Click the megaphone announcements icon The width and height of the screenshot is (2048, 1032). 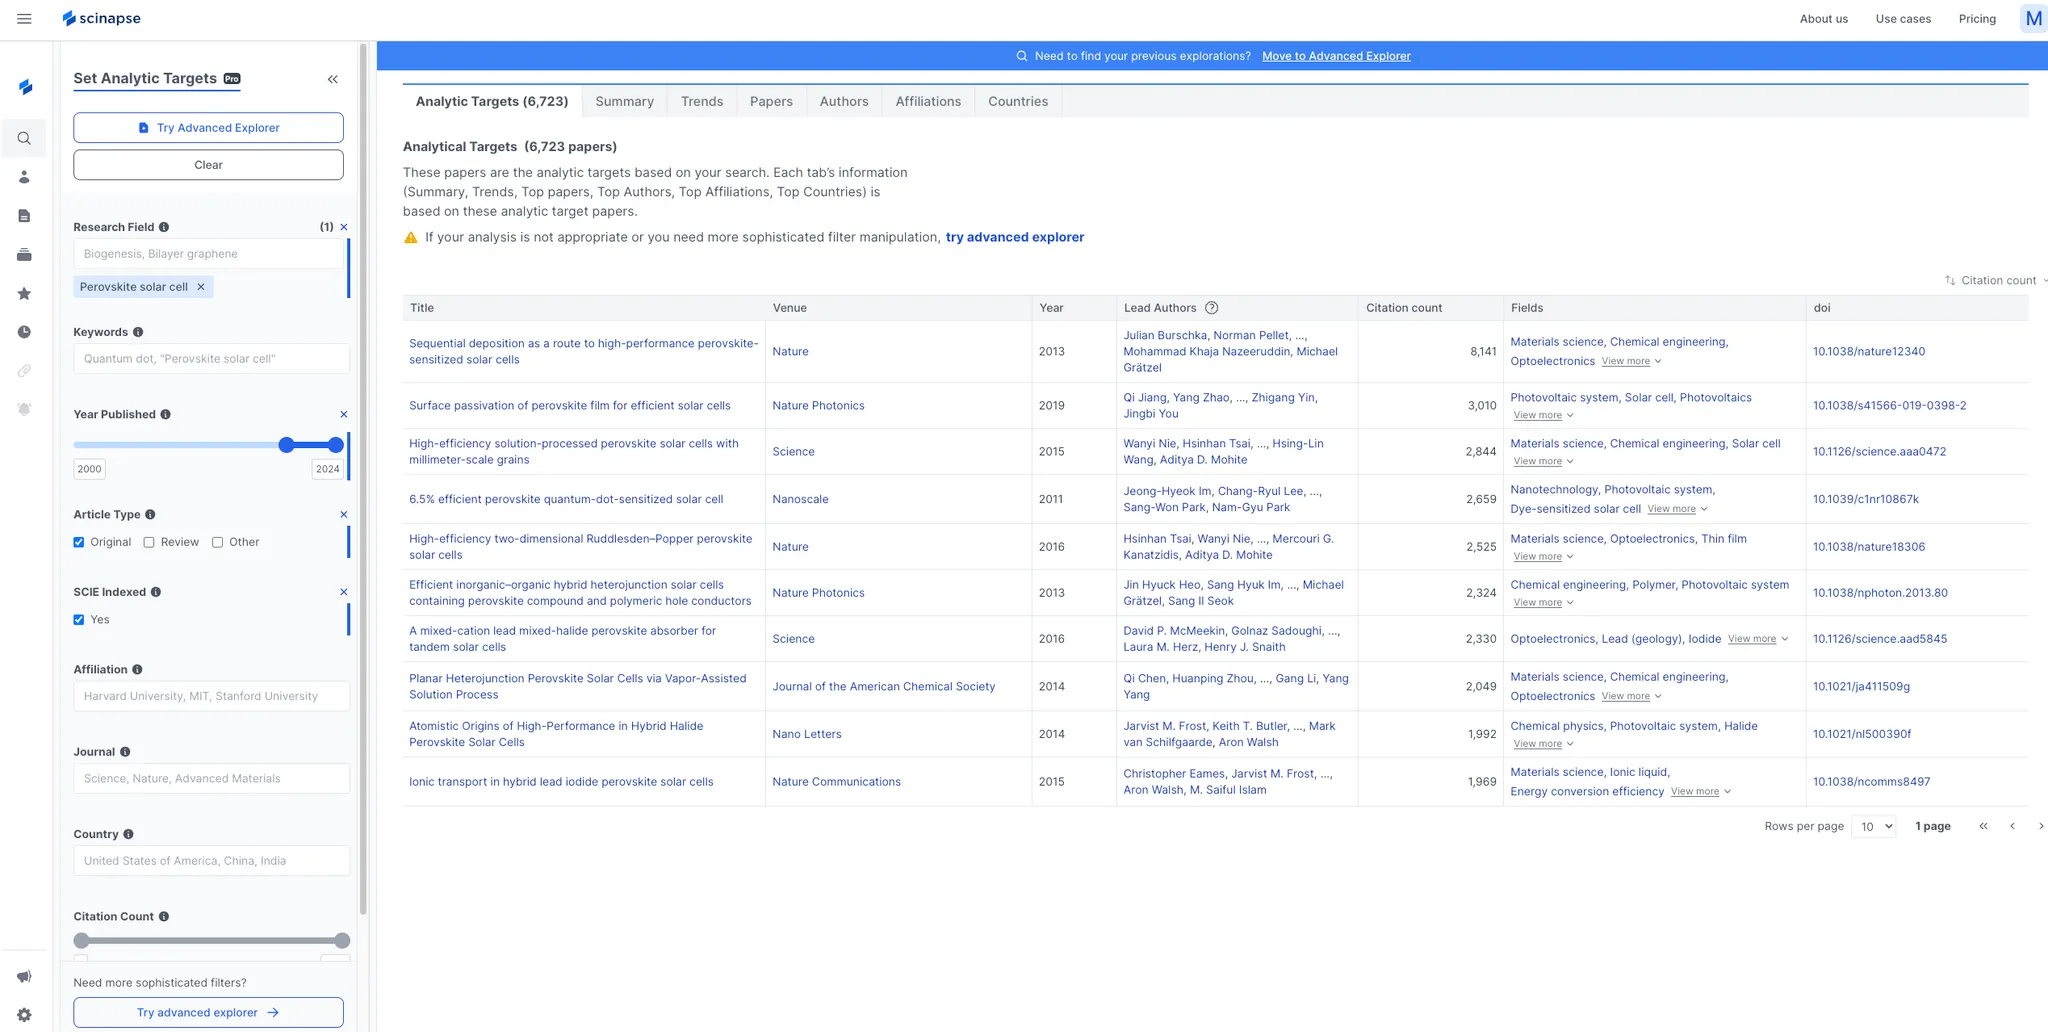[x=24, y=977]
